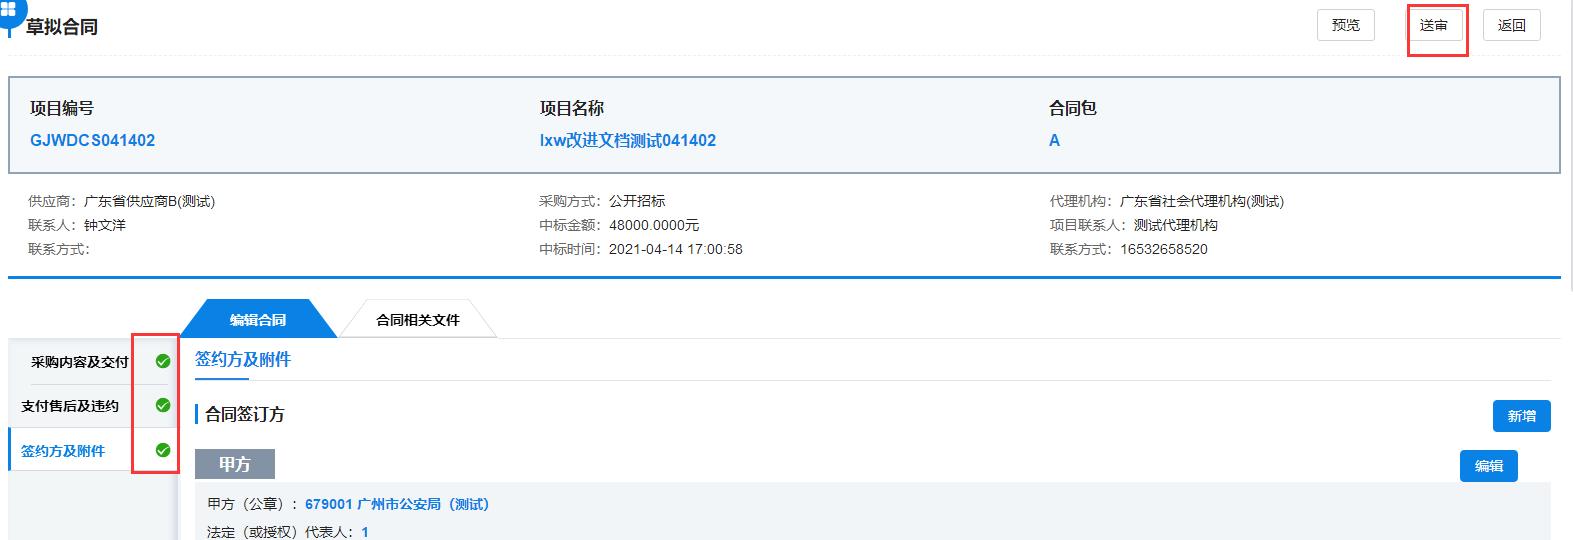The image size is (1573, 540).
Task: Click contract package A value
Action: [1054, 140]
